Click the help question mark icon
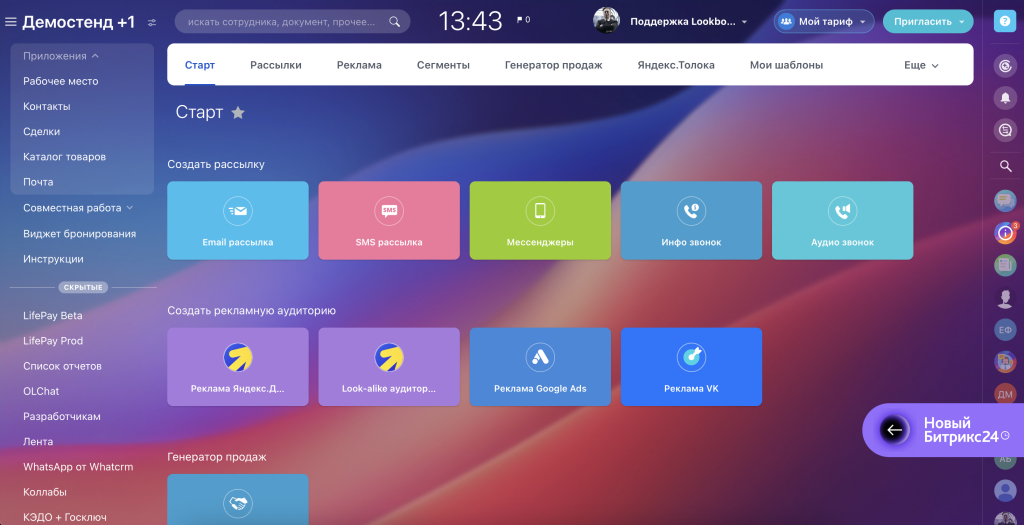Viewport: 1024px width, 525px height. (x=1005, y=21)
